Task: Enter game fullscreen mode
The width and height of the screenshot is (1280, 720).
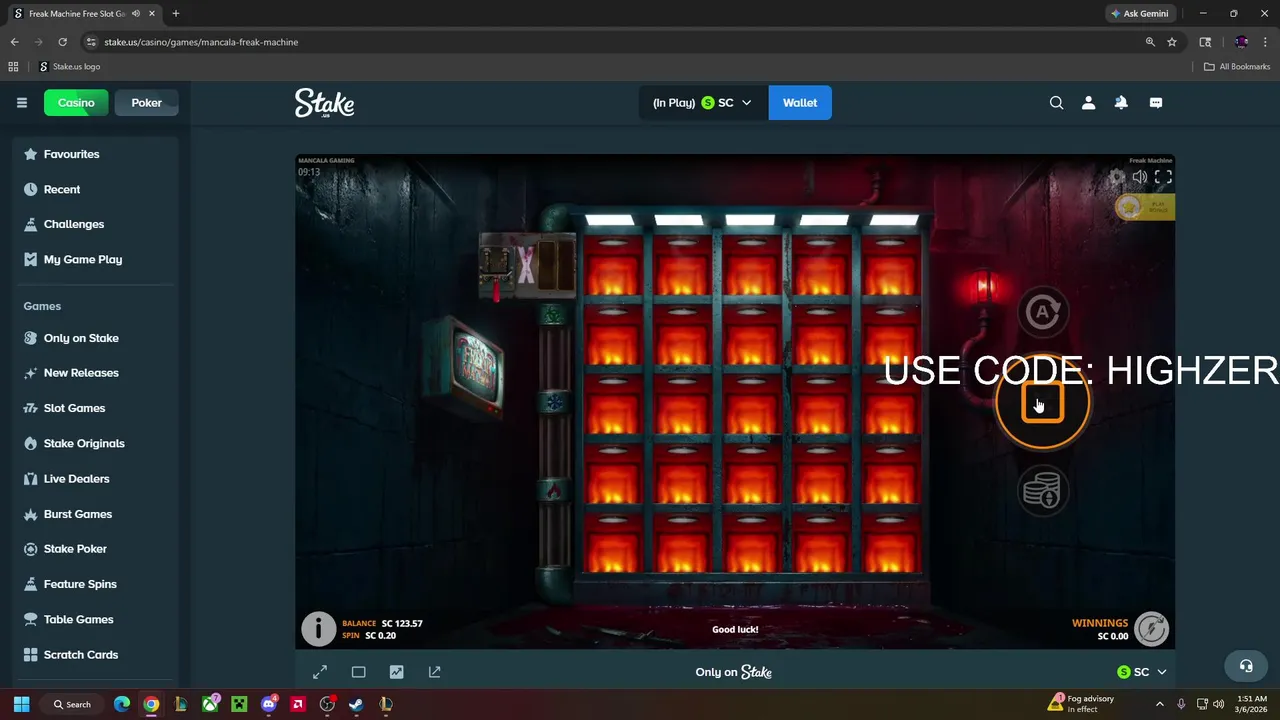Action: pos(1163,177)
